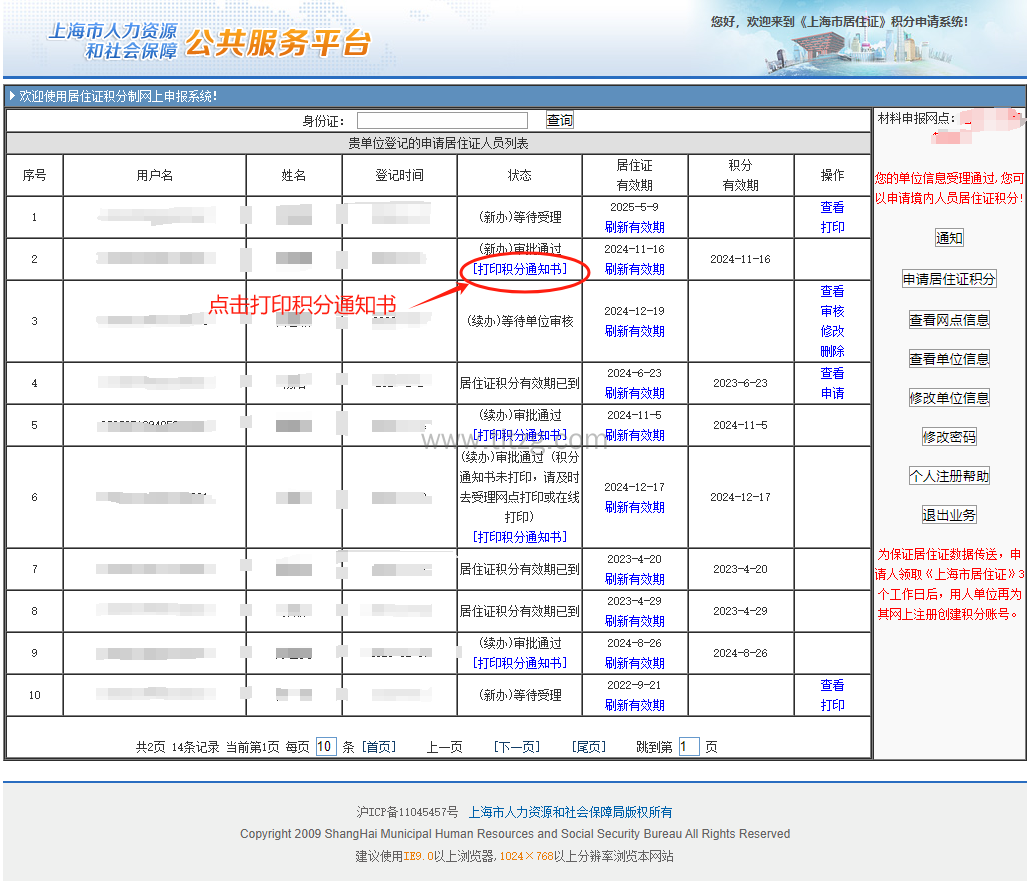
Task: Click 申请 link in row 4
Action: (832, 393)
